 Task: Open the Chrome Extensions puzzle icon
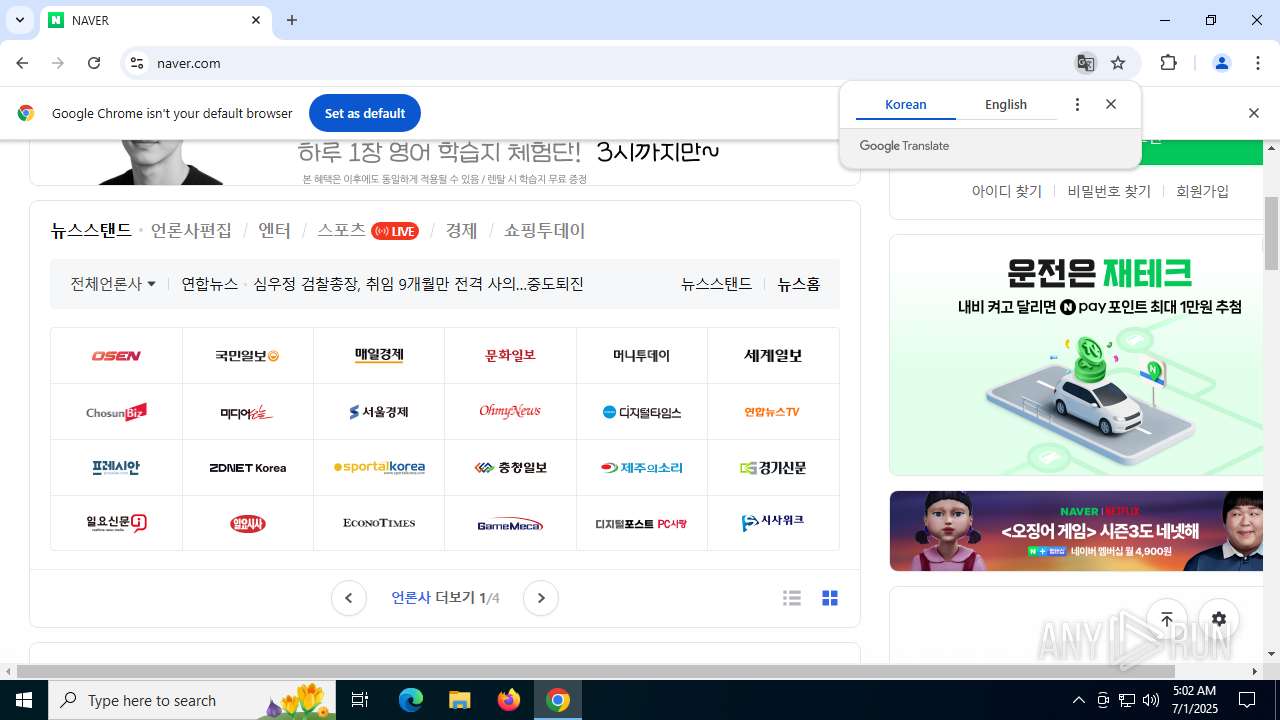[1168, 63]
